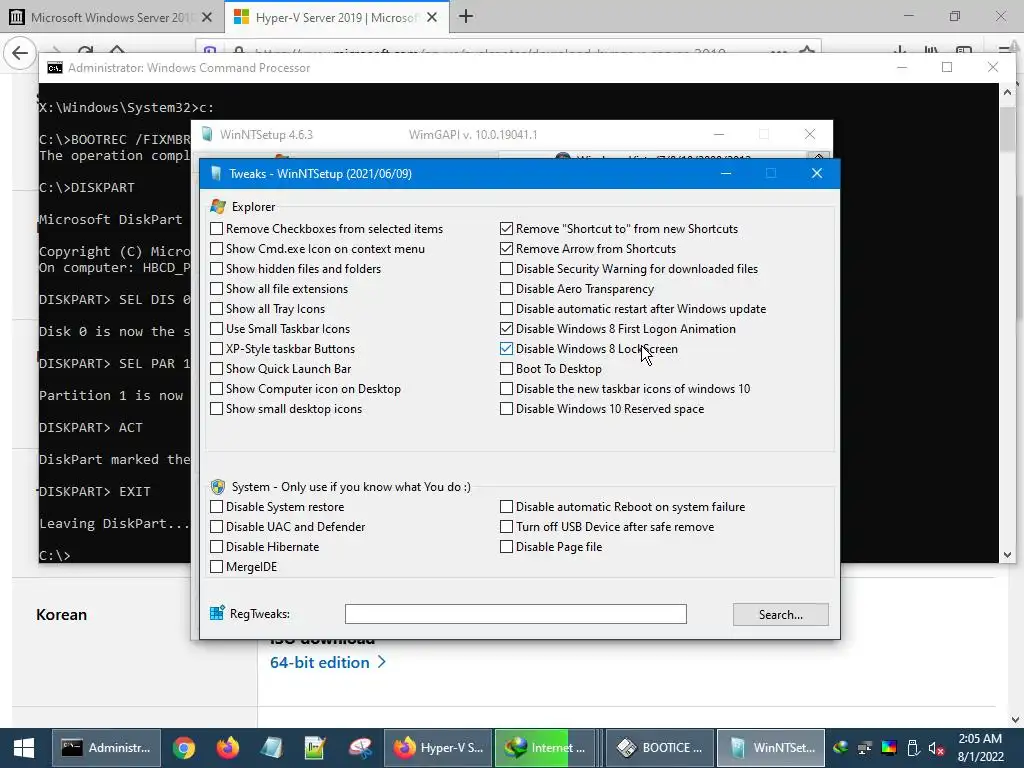
Task: Click the WinNTSetup 4.6.3 title bar icon
Action: pyautogui.click(x=207, y=135)
